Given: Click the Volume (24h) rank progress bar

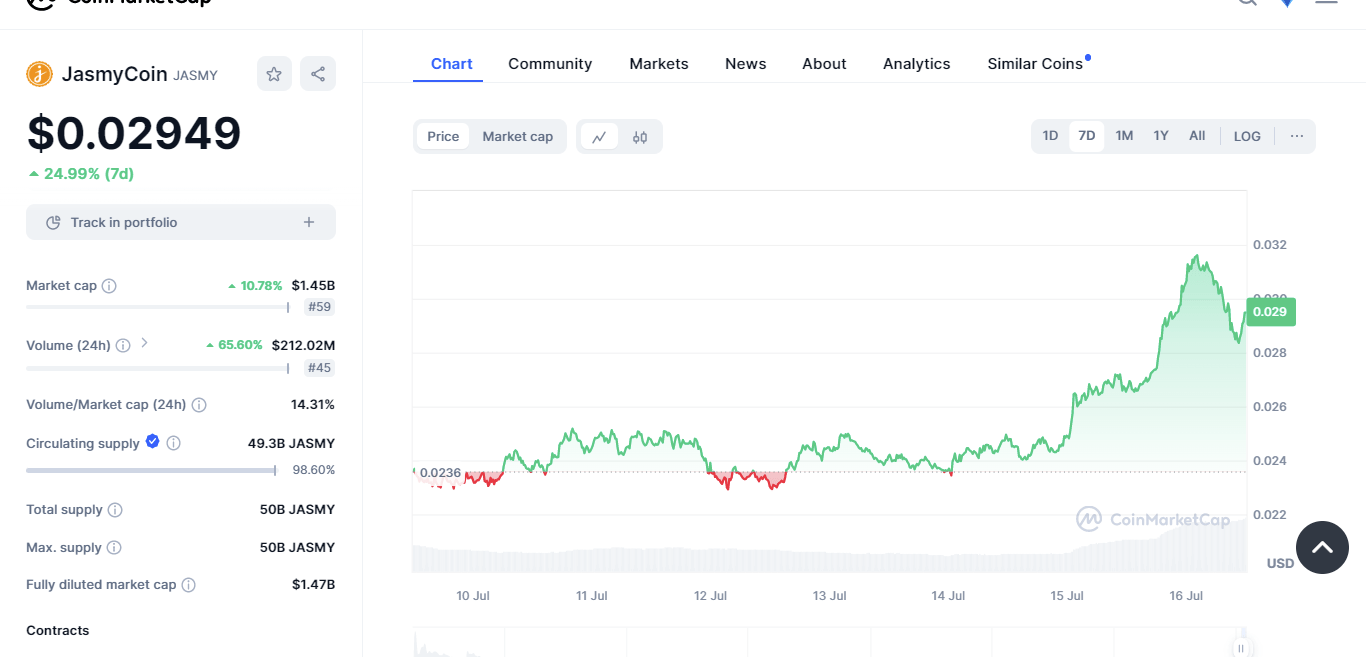Looking at the screenshot, I should tap(157, 368).
